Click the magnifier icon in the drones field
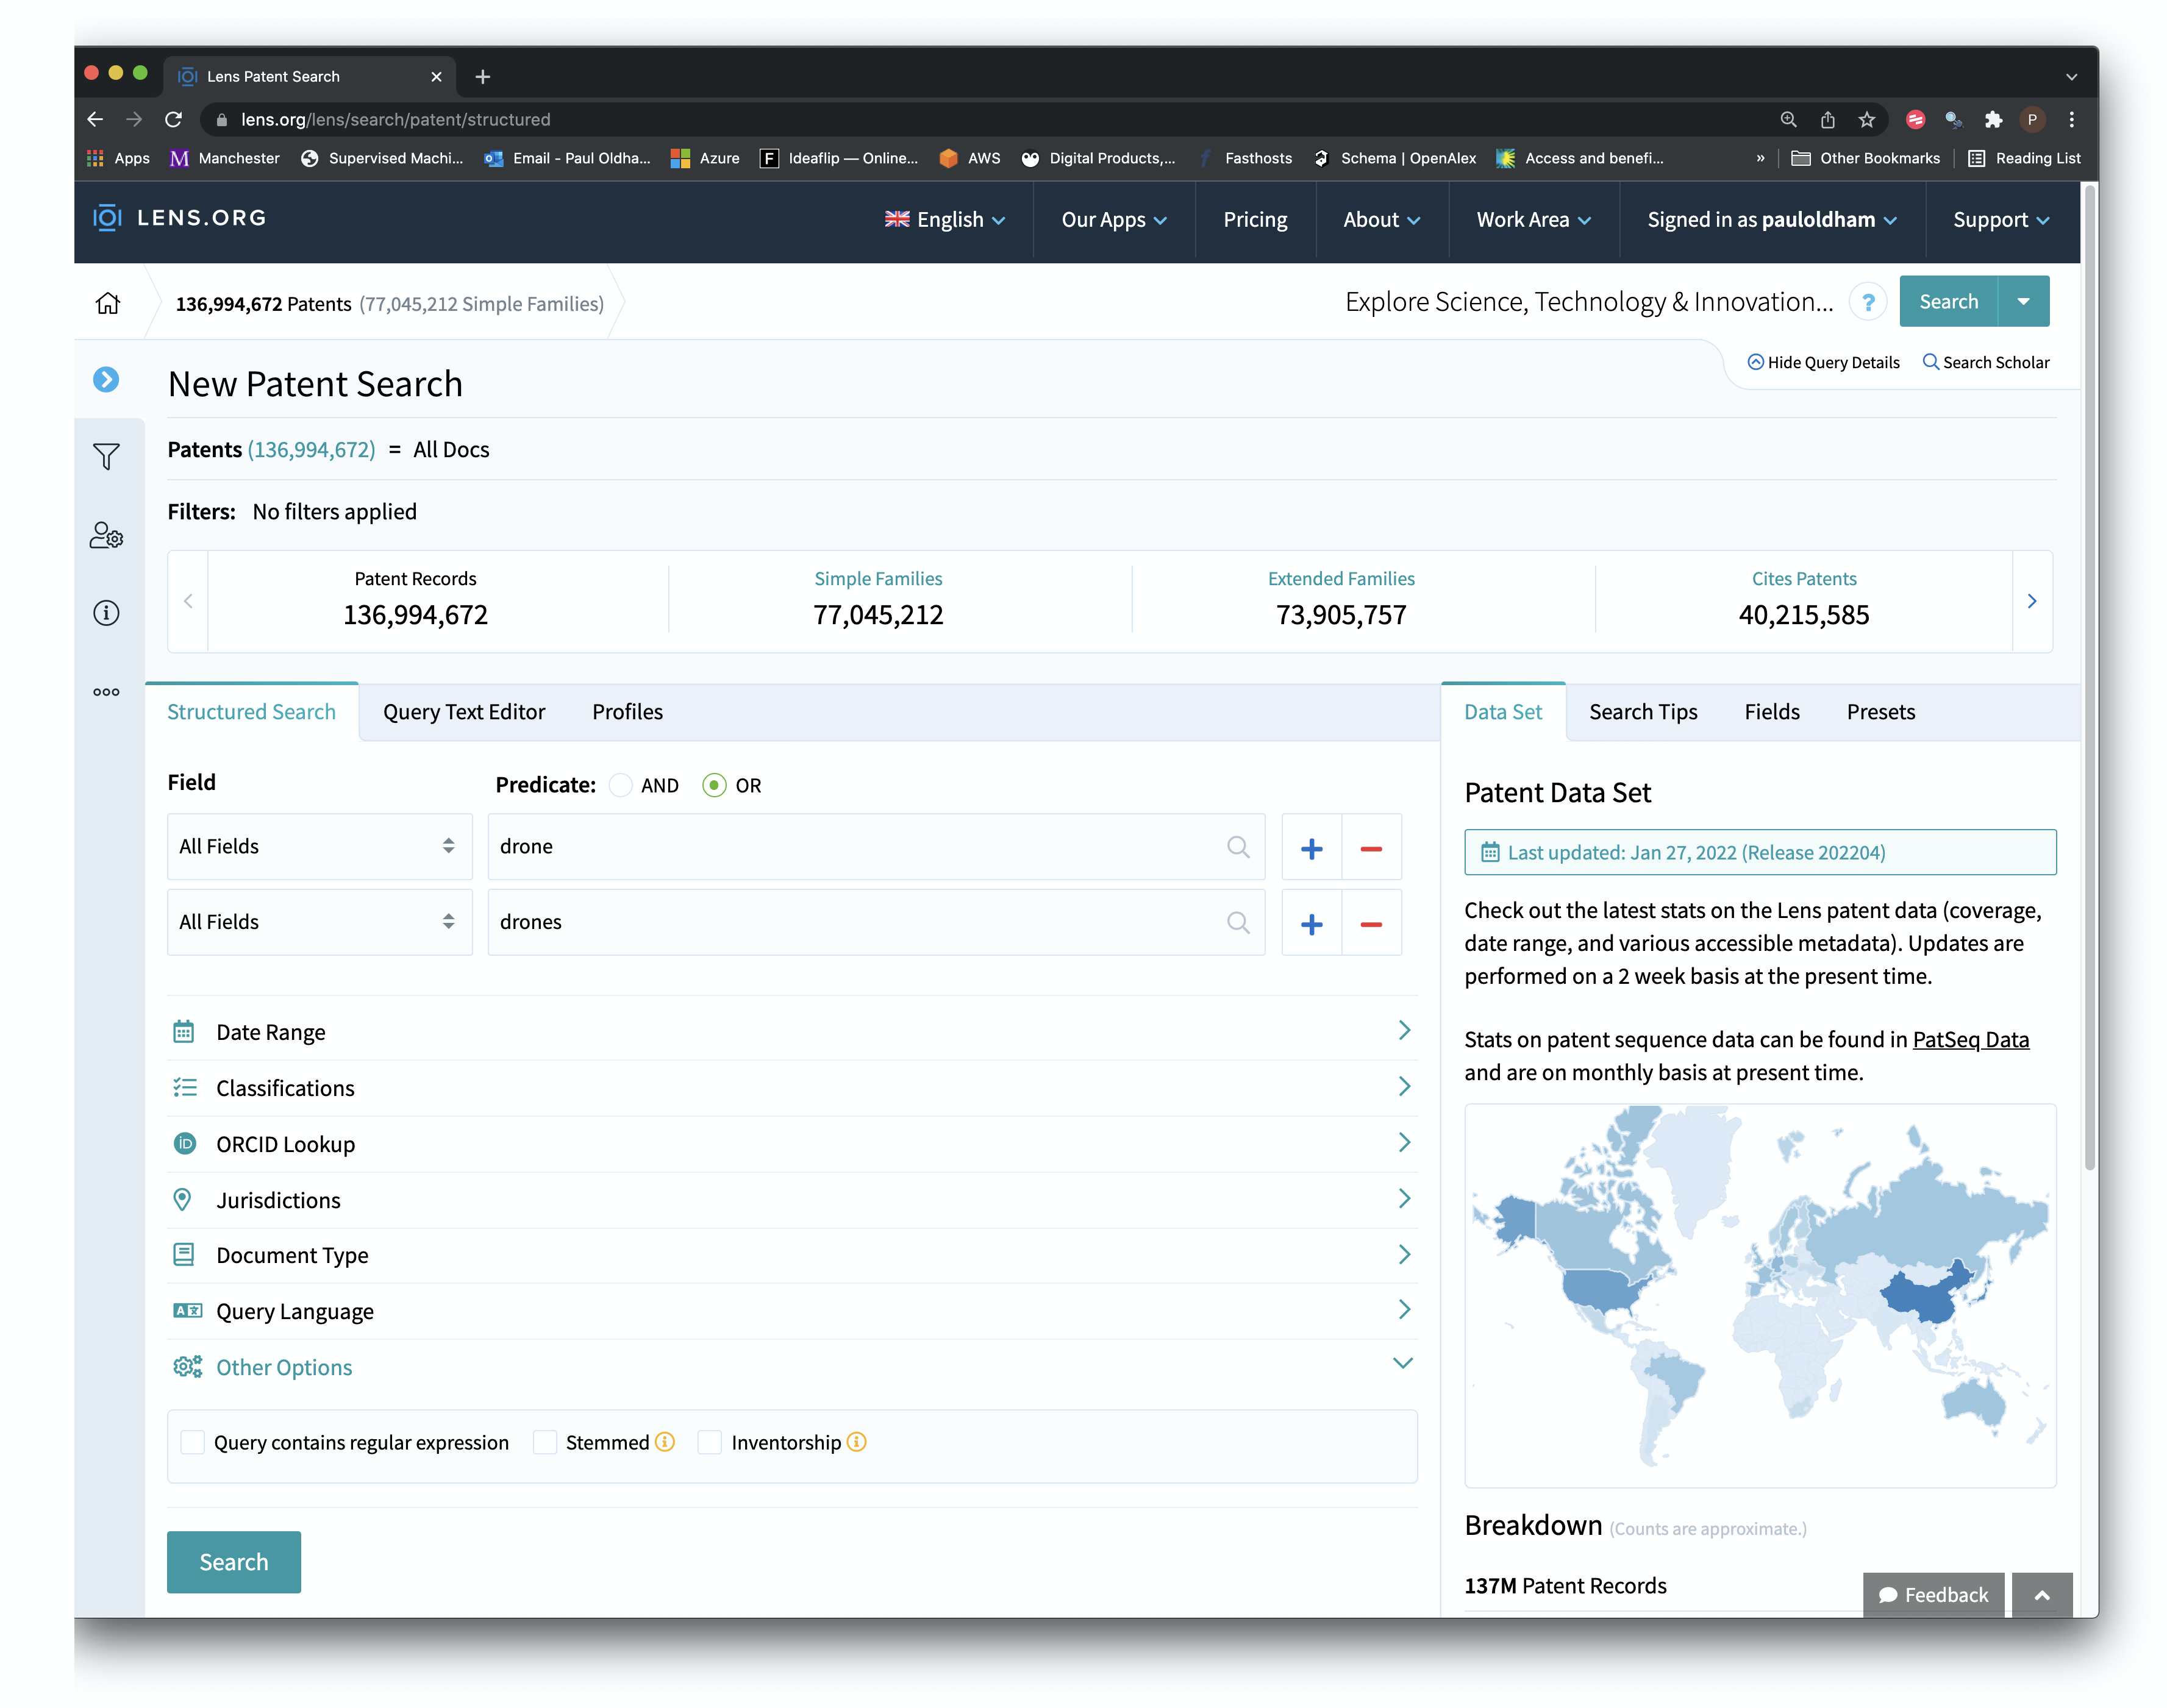The image size is (2167, 1708). (1238, 923)
